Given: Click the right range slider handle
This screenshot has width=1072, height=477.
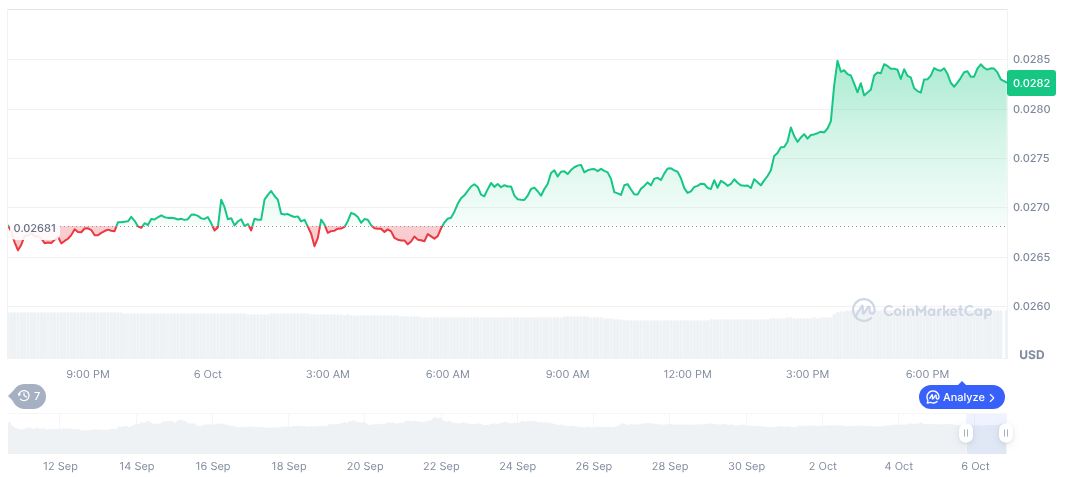Looking at the screenshot, I should click(x=1005, y=433).
